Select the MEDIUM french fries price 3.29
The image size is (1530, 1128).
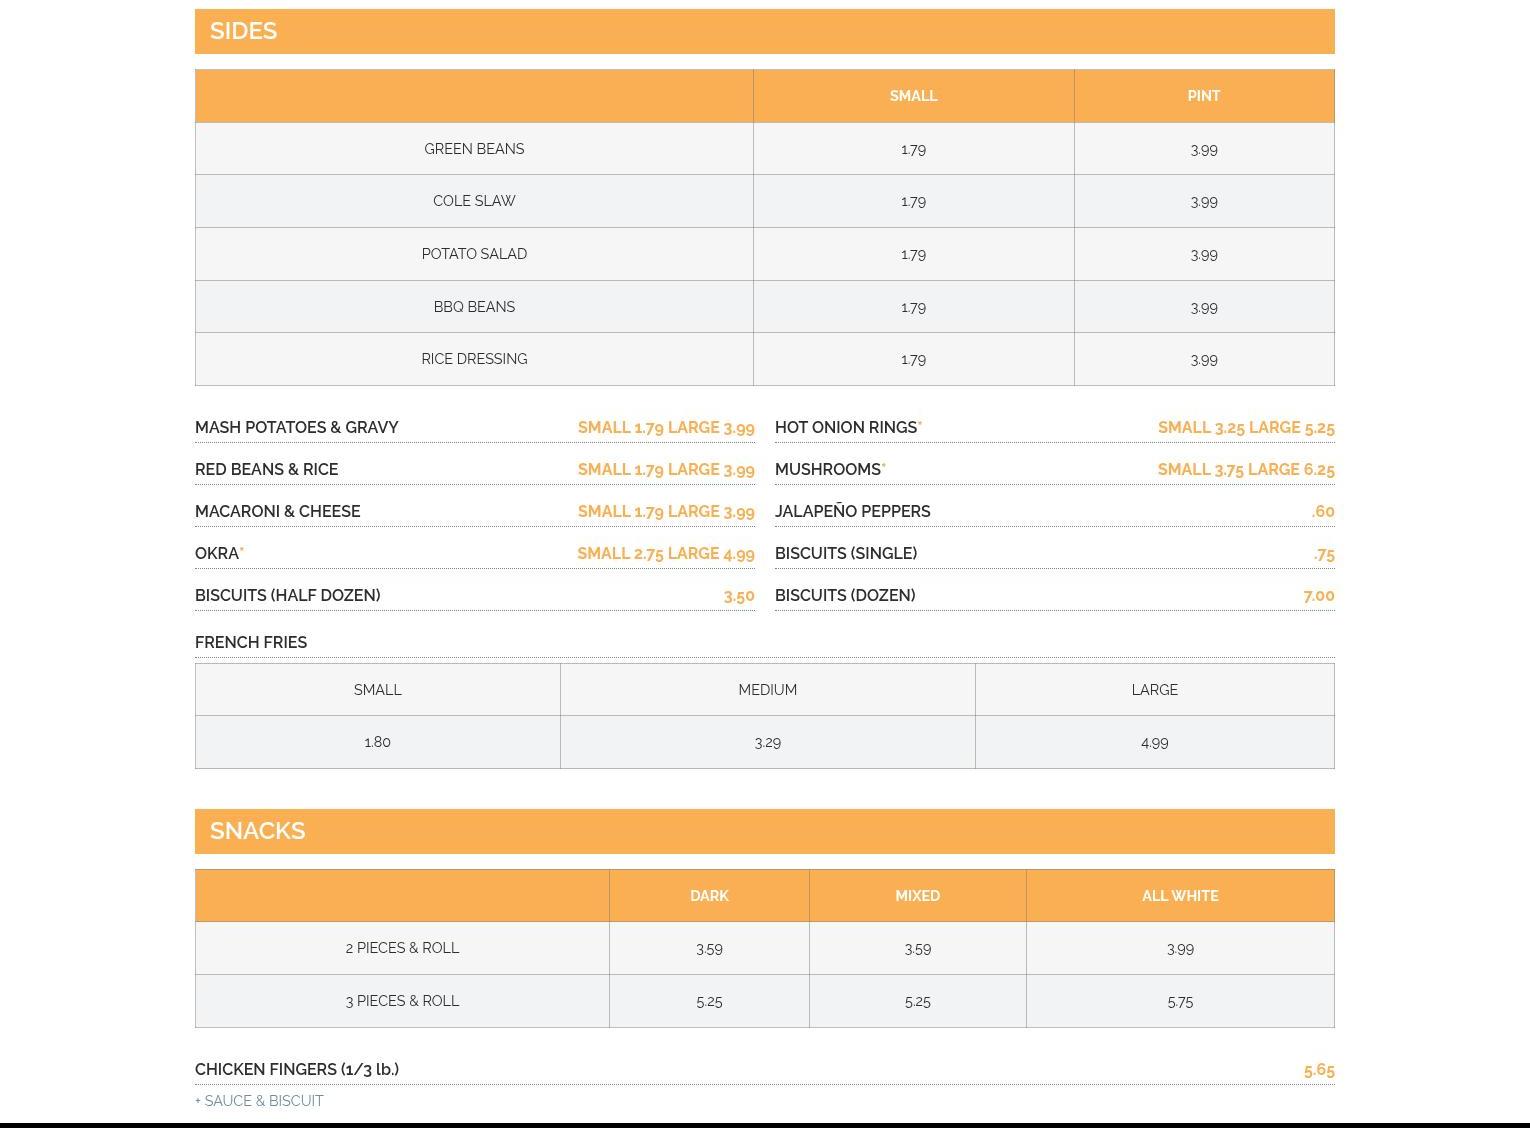(767, 743)
